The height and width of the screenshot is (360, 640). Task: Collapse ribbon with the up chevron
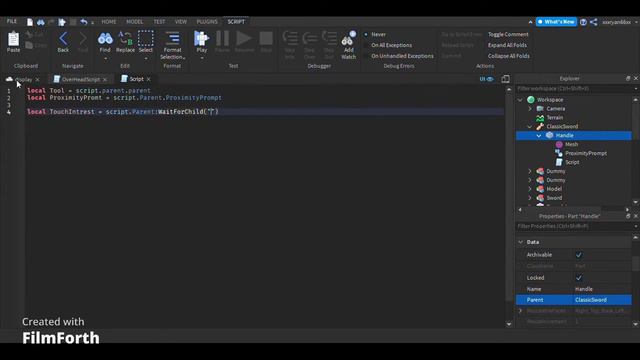pos(530,22)
